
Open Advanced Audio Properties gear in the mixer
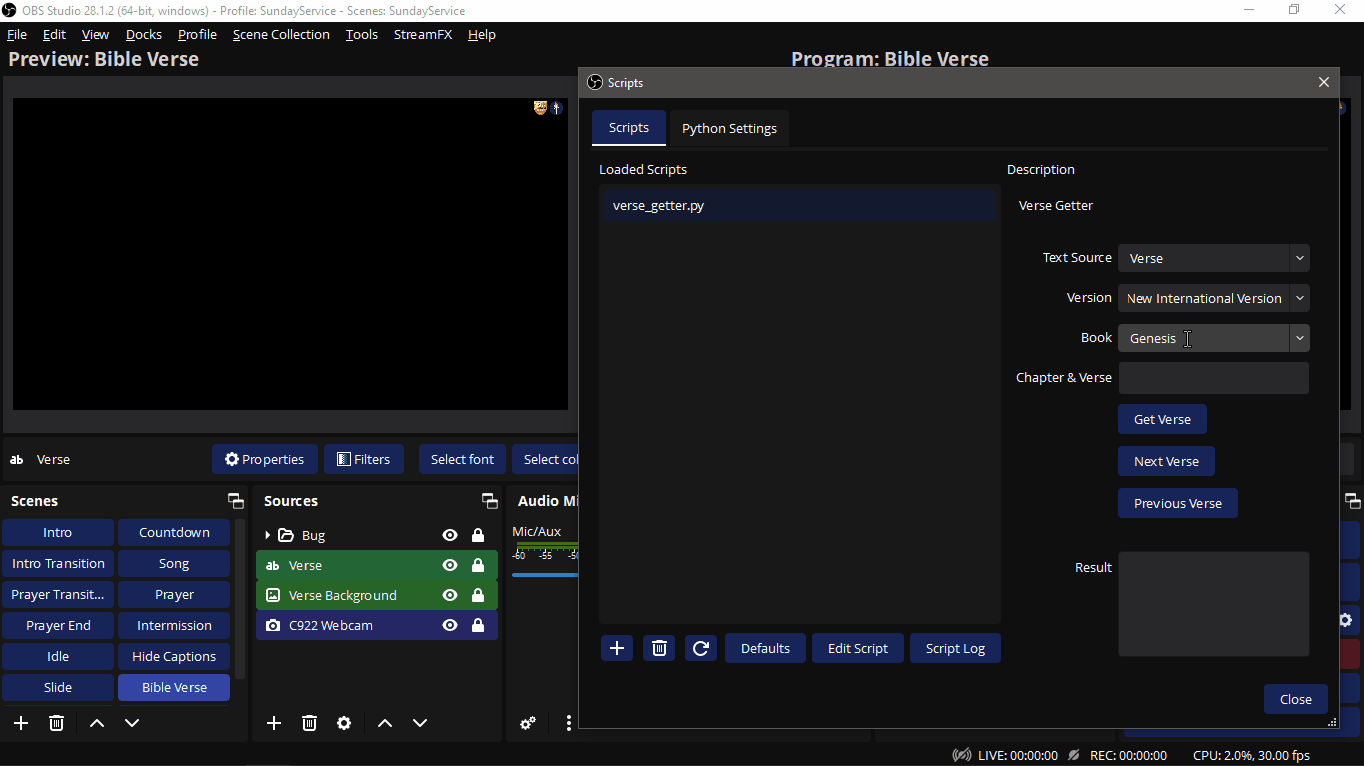(528, 723)
